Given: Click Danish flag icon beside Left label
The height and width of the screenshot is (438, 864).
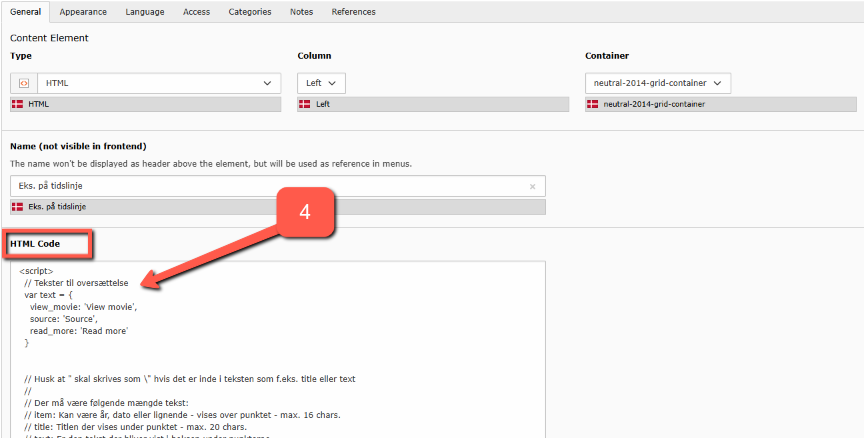Looking at the screenshot, I should [305, 104].
